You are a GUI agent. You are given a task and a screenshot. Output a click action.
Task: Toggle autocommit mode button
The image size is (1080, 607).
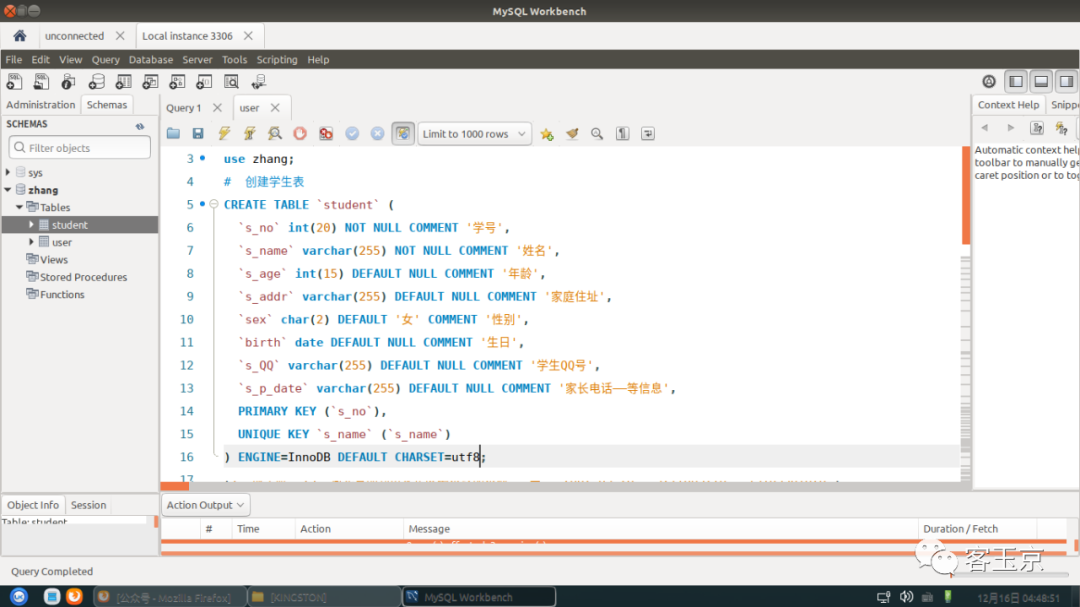point(403,134)
